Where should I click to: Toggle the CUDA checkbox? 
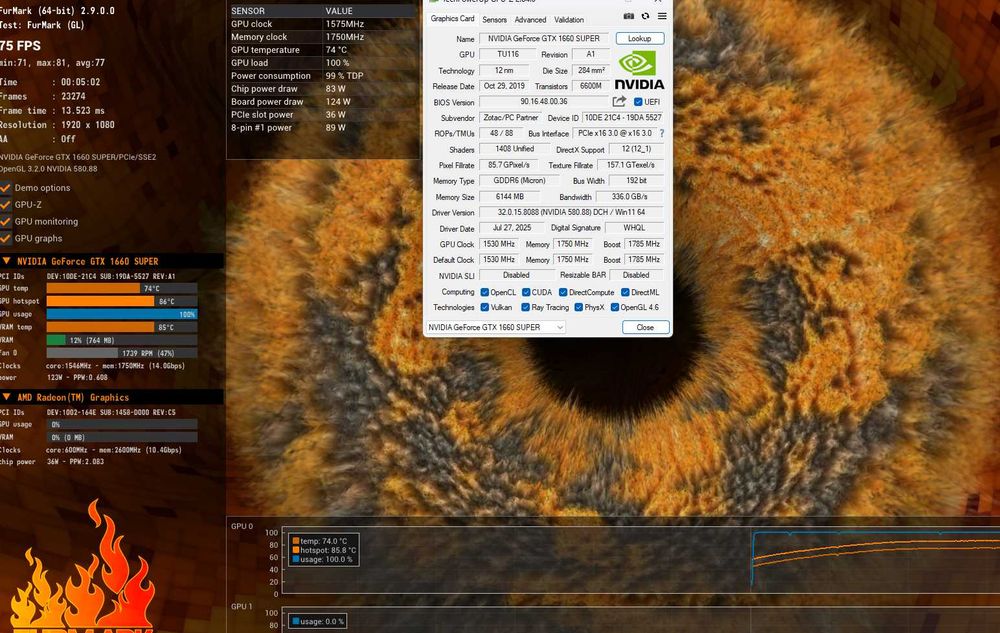(x=526, y=293)
